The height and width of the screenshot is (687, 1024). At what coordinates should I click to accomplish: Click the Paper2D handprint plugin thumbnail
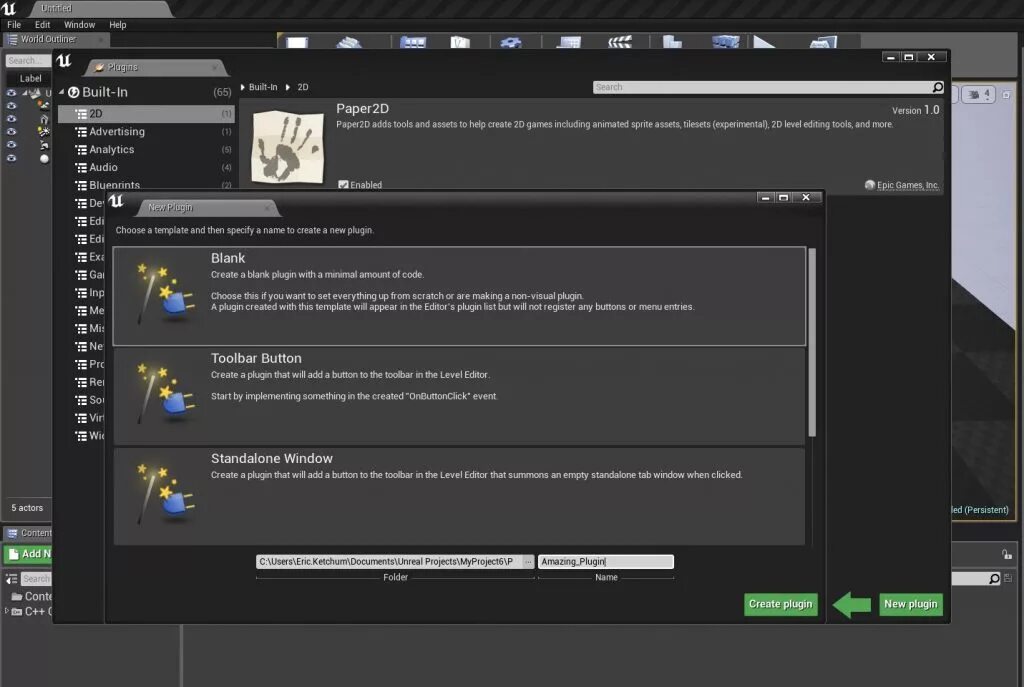[x=287, y=146]
